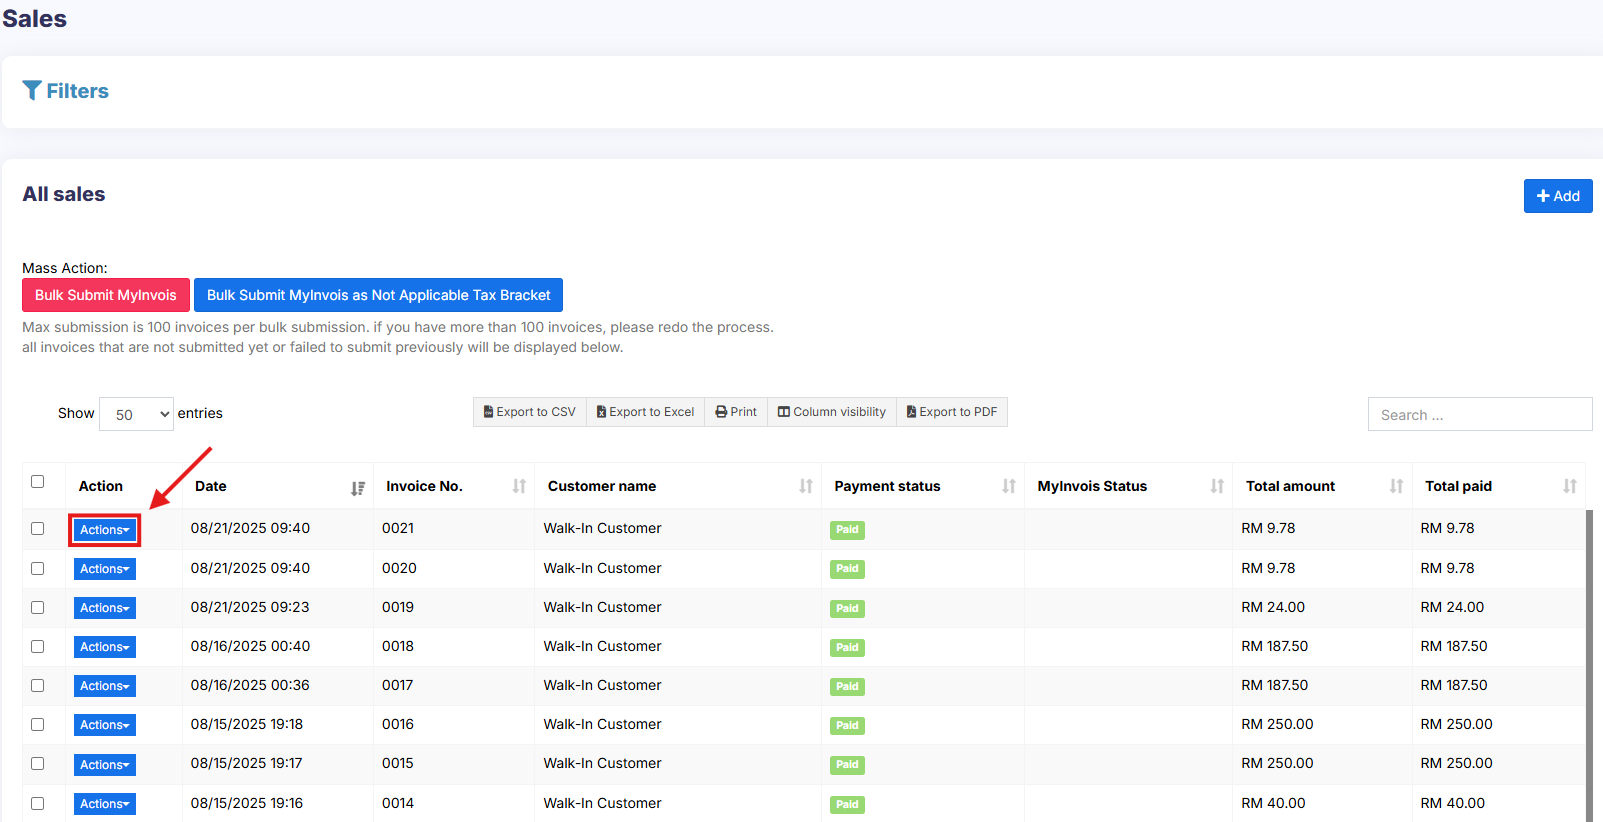Click the Search input field

coord(1479,415)
